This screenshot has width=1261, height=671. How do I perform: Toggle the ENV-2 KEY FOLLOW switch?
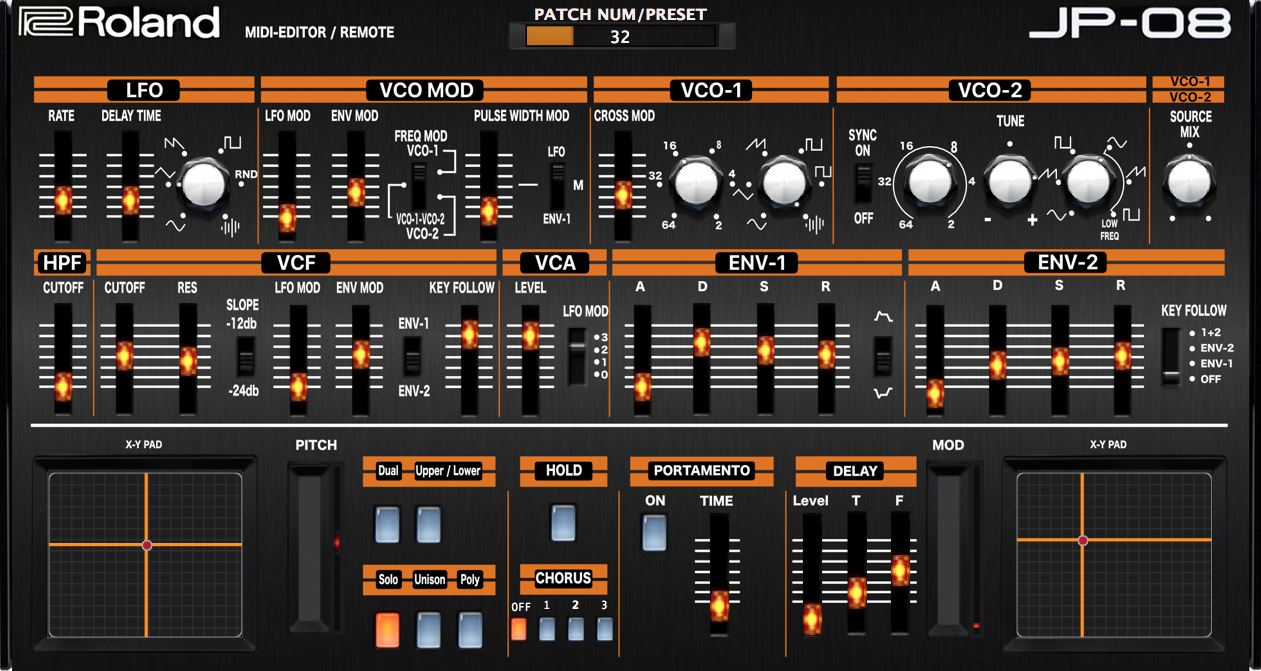1170,356
